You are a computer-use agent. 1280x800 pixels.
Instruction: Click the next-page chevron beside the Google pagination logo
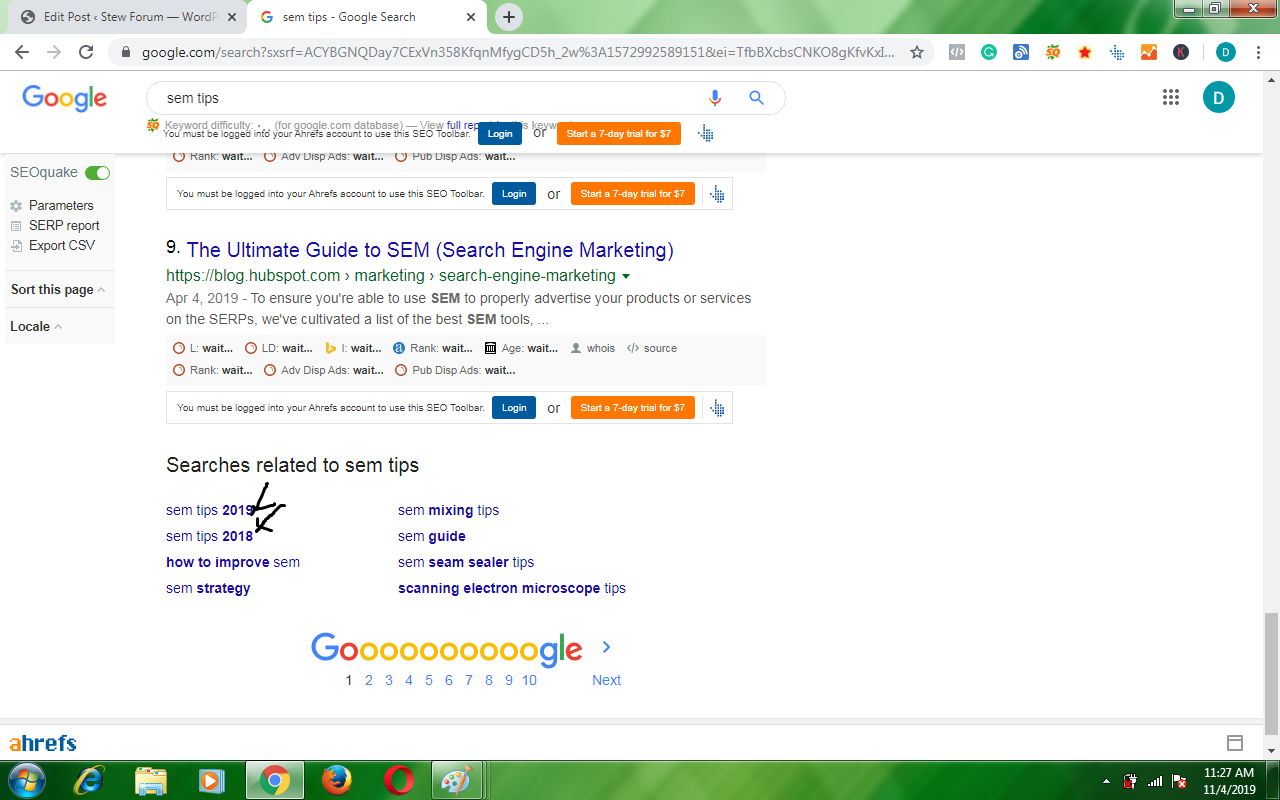[x=606, y=647]
